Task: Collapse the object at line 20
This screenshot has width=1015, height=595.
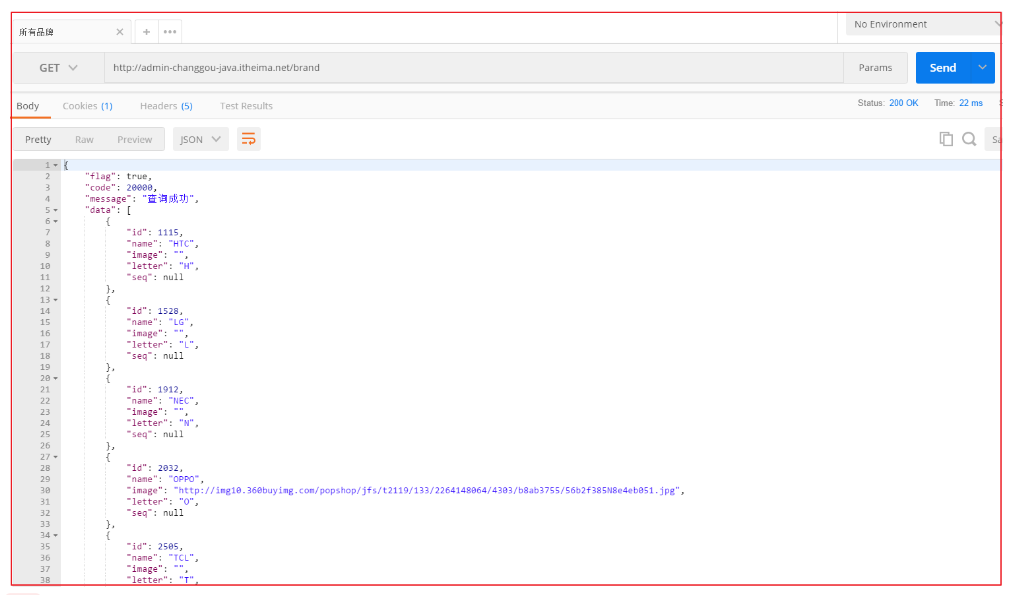Action: click(x=56, y=379)
